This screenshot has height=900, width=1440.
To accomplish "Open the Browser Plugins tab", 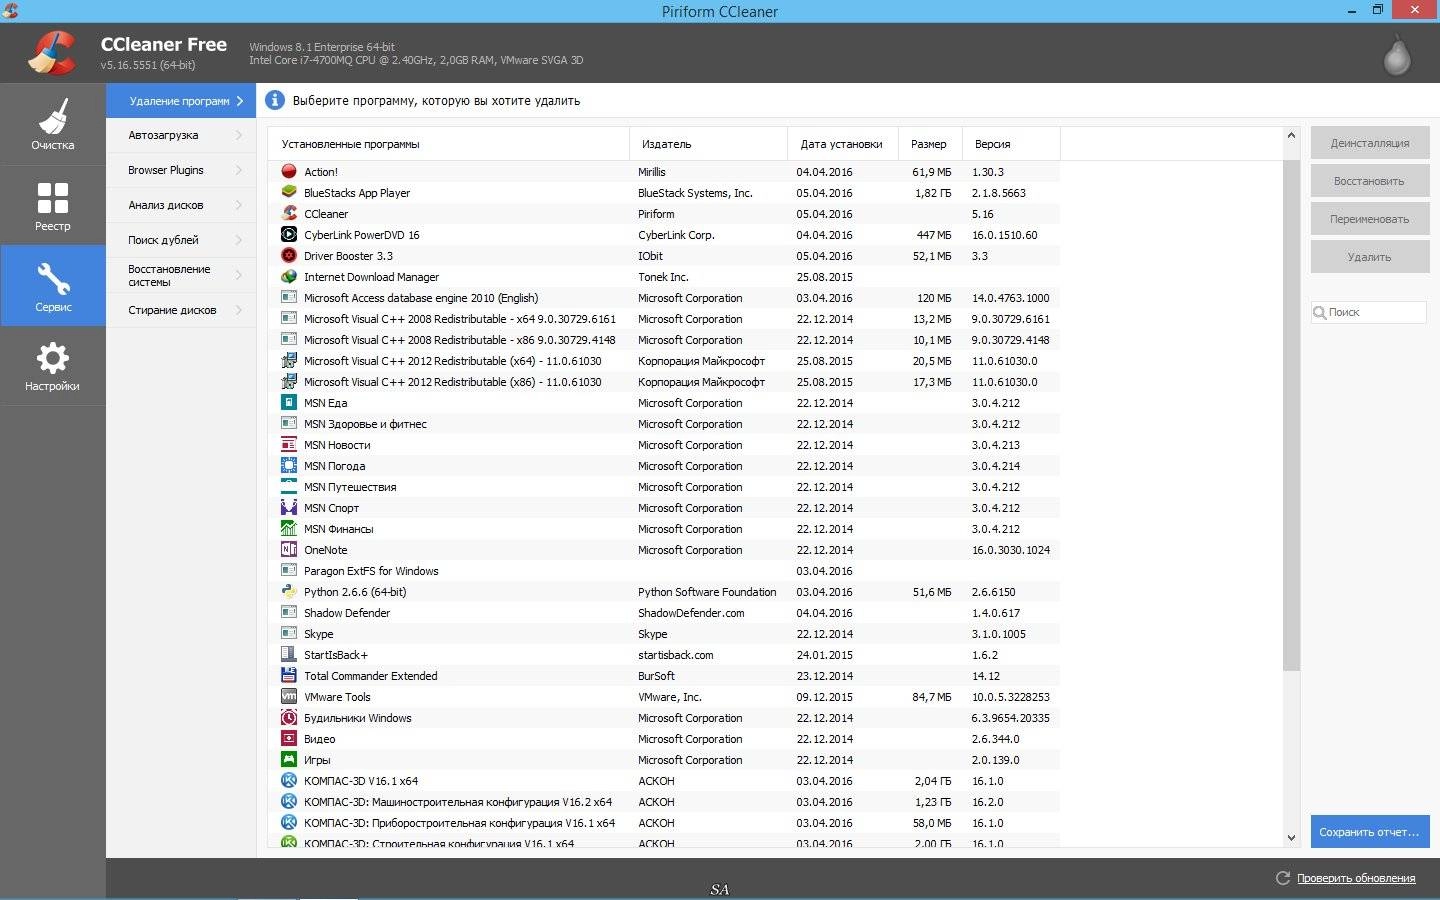I will click(x=181, y=170).
